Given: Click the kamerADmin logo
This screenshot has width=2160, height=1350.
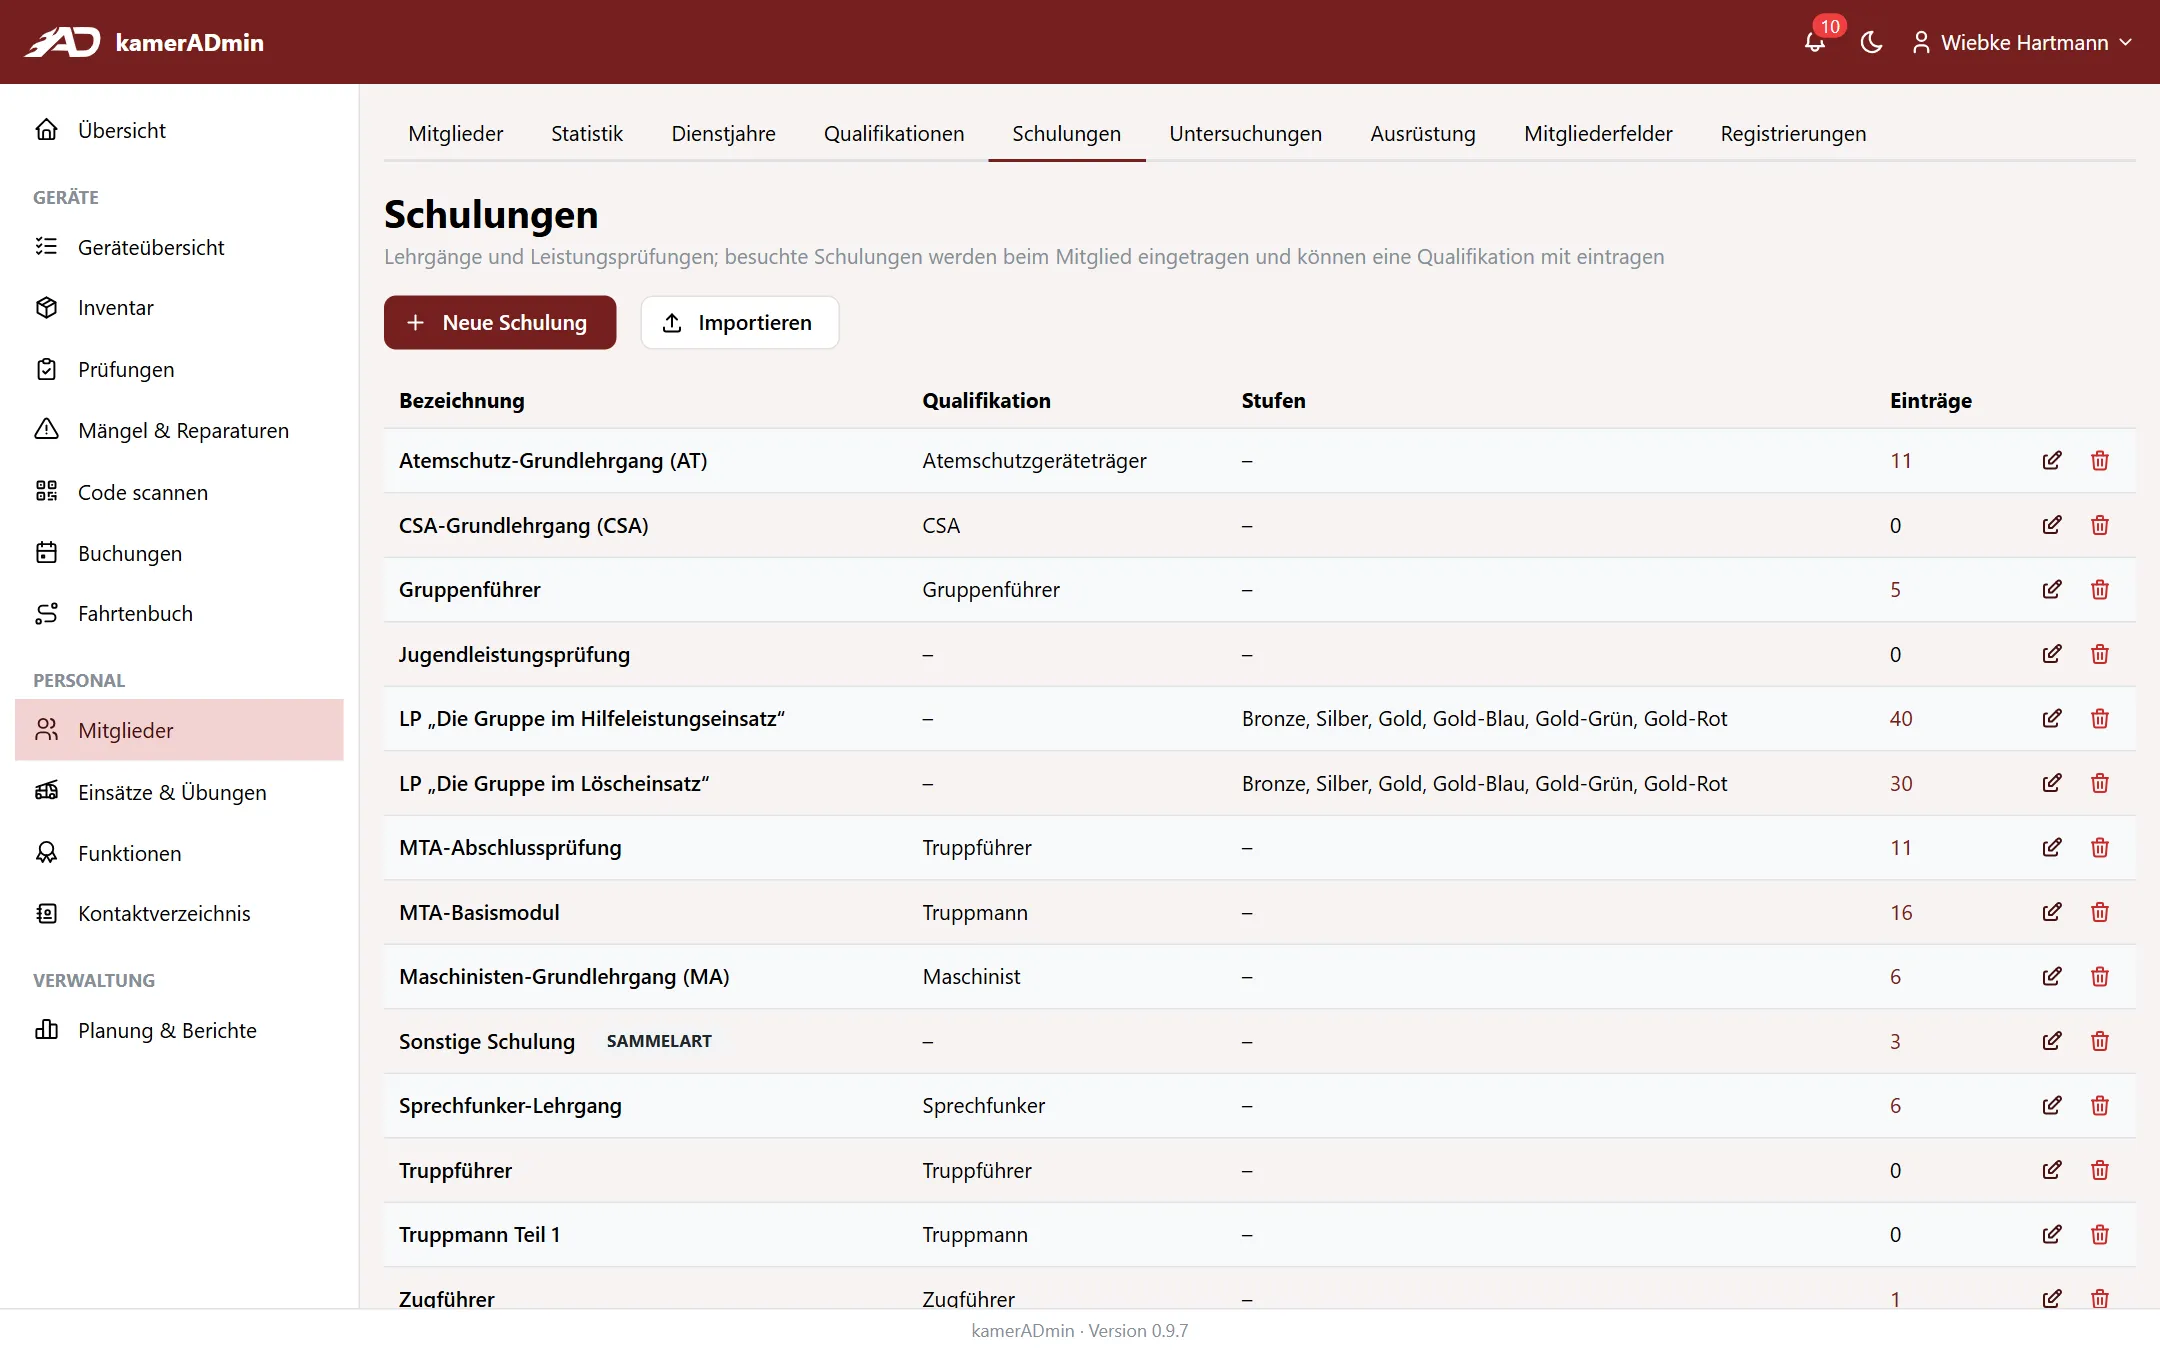Looking at the screenshot, I should point(144,42).
